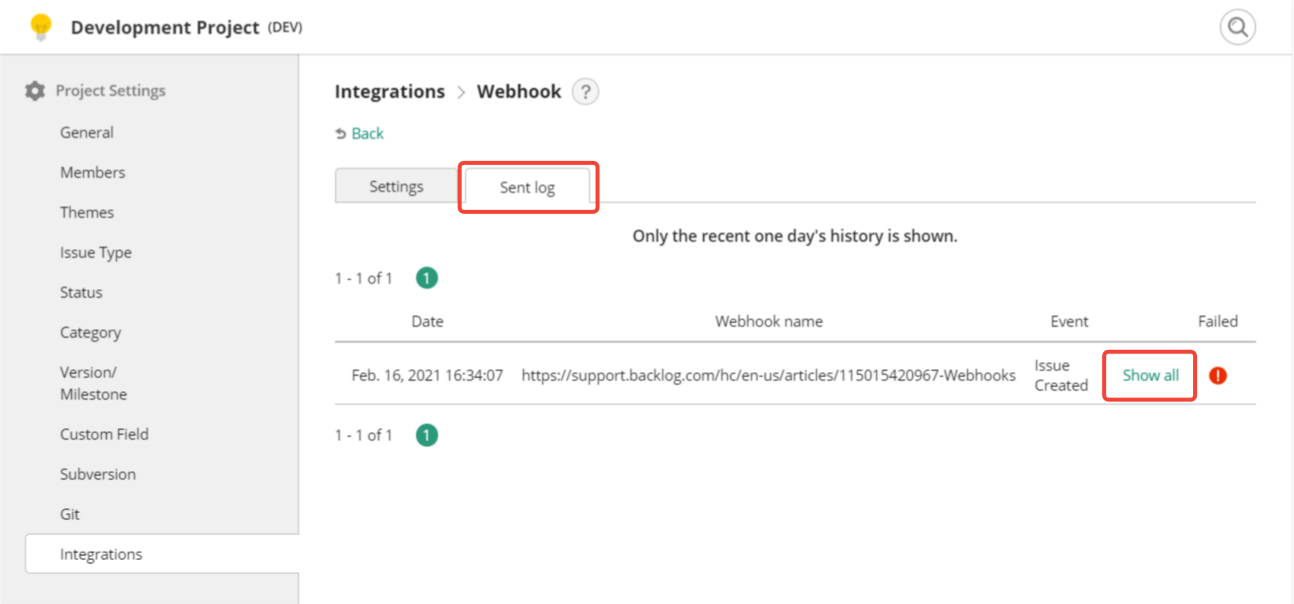The image size is (1294, 604).
Task: Open the Custom Field settings item
Action: click(104, 434)
